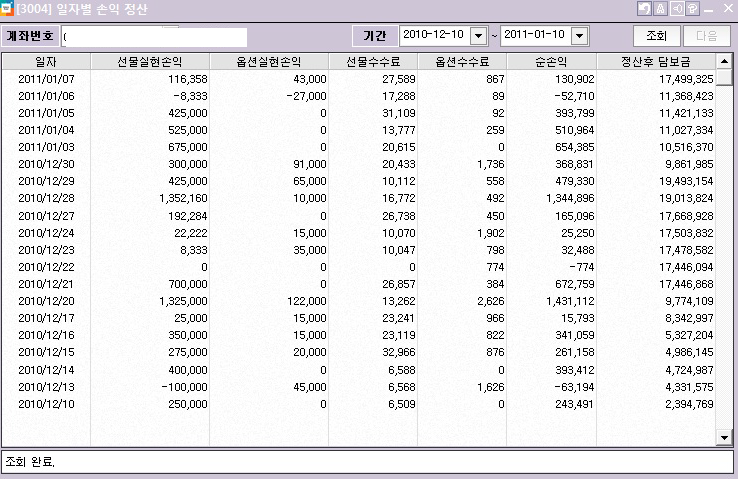
Task: Click the scrollbar down arrow
Action: 724,438
